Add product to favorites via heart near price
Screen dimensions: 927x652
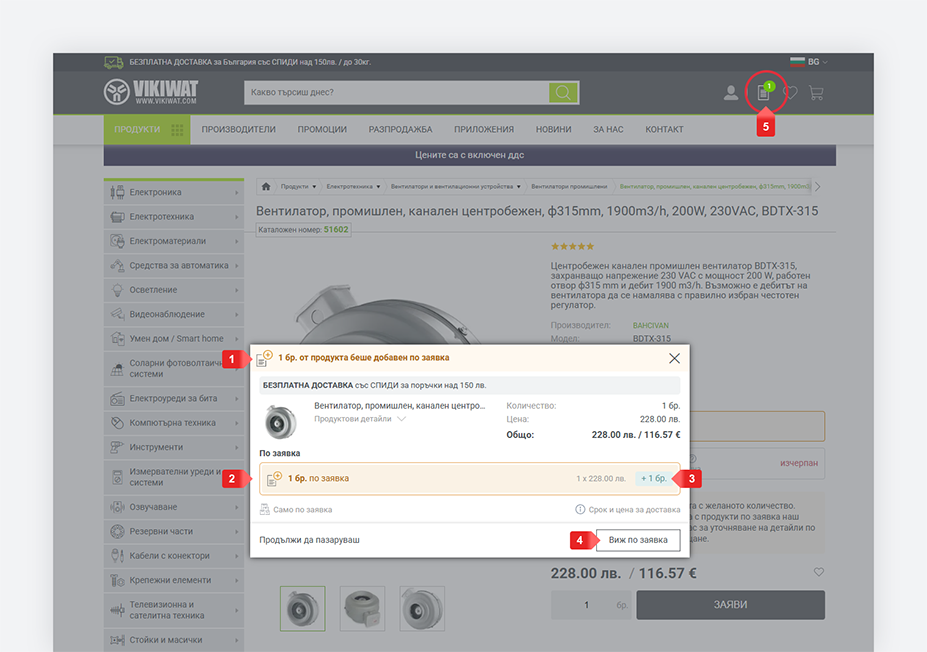click(x=819, y=572)
